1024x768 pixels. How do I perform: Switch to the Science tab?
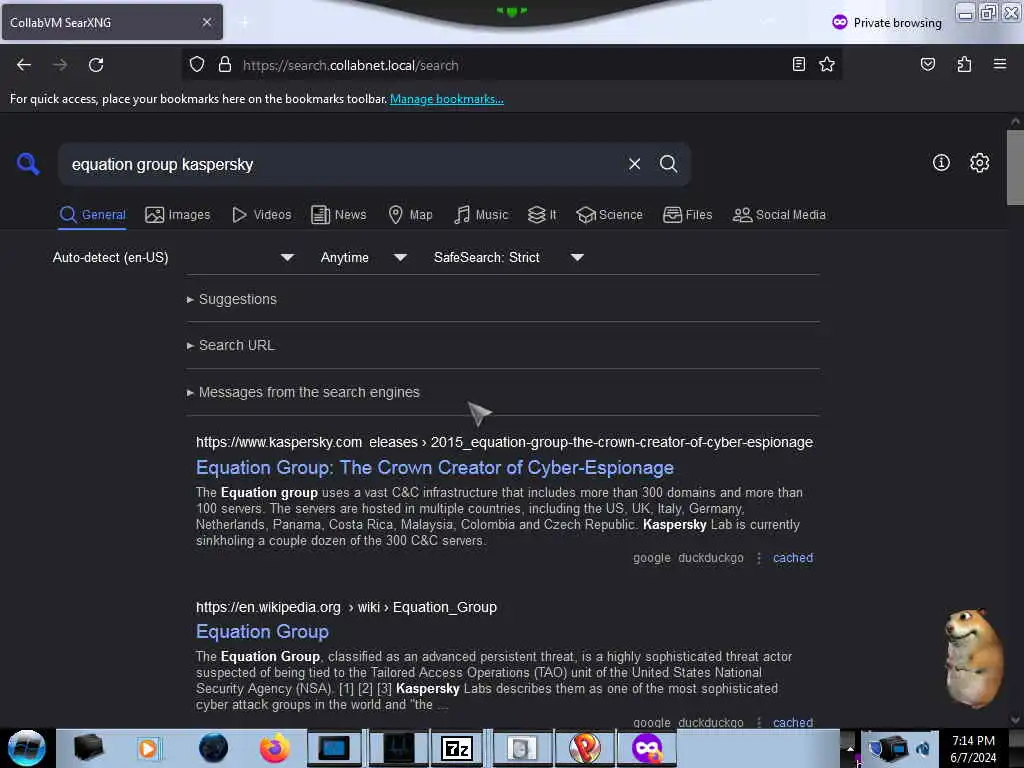(609, 215)
